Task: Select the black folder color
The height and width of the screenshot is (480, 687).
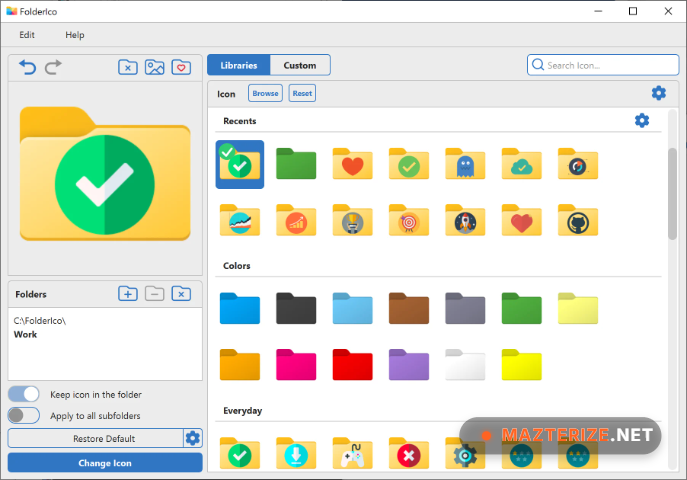Action: (296, 309)
